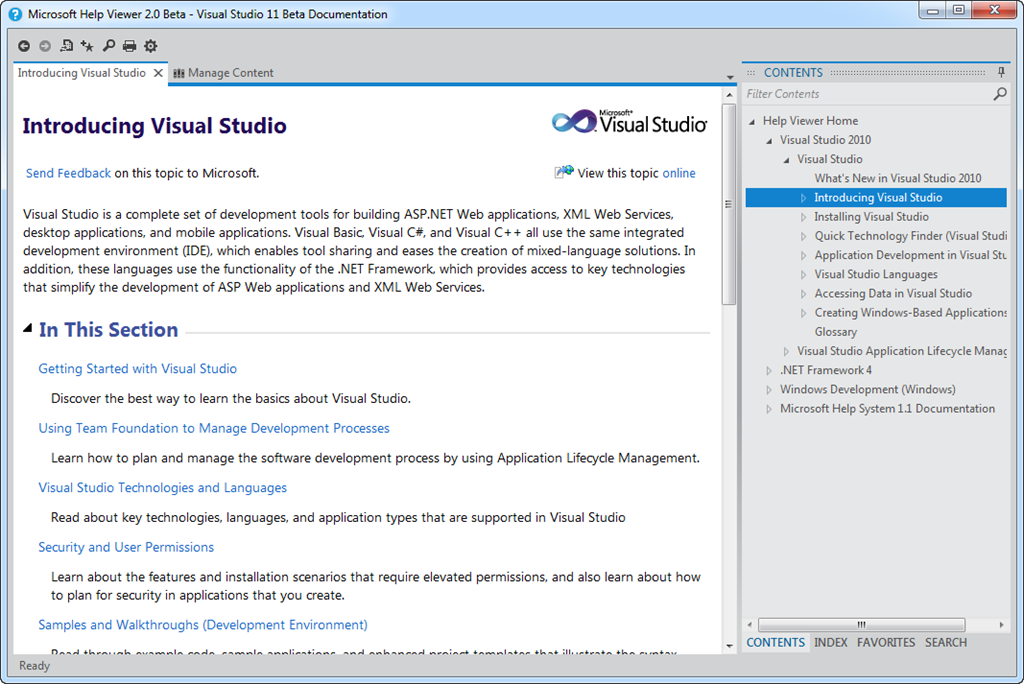Expand the Introducing Visual Studio node

pyautogui.click(x=803, y=198)
